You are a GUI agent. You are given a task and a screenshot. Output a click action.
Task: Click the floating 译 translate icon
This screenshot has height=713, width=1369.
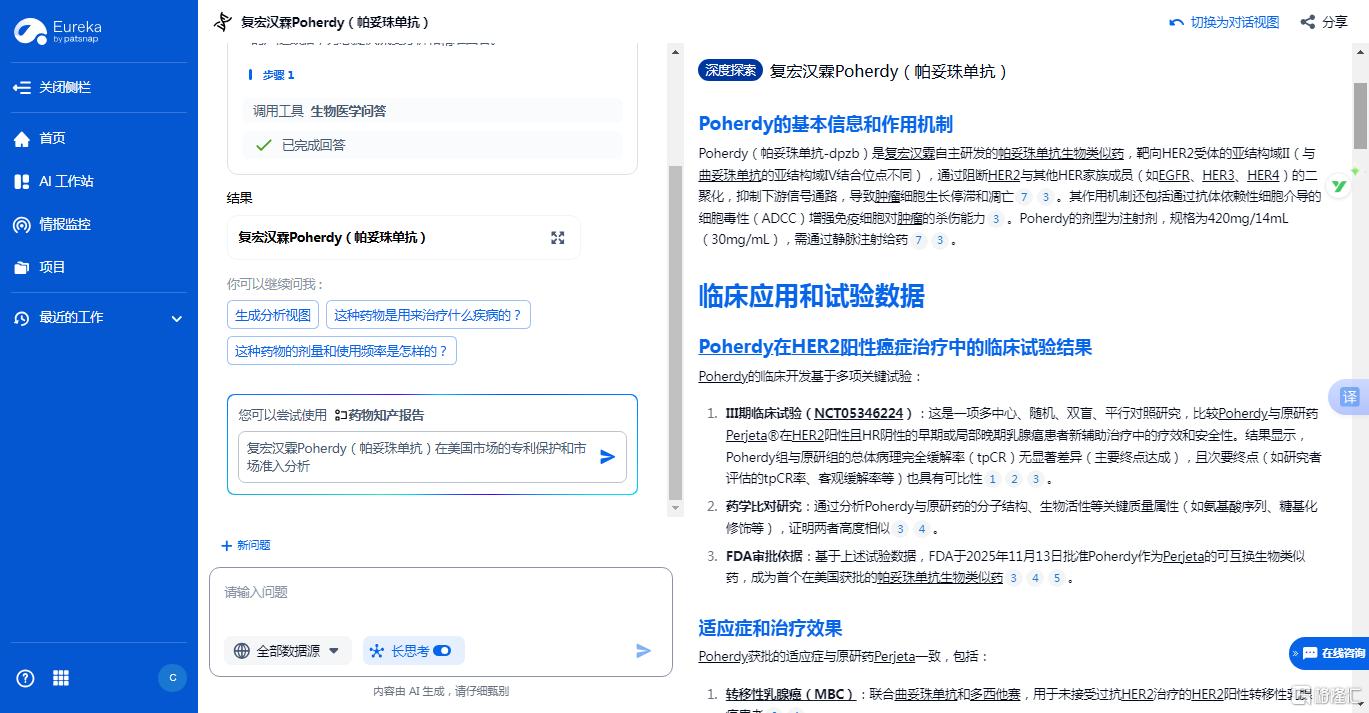[1349, 397]
